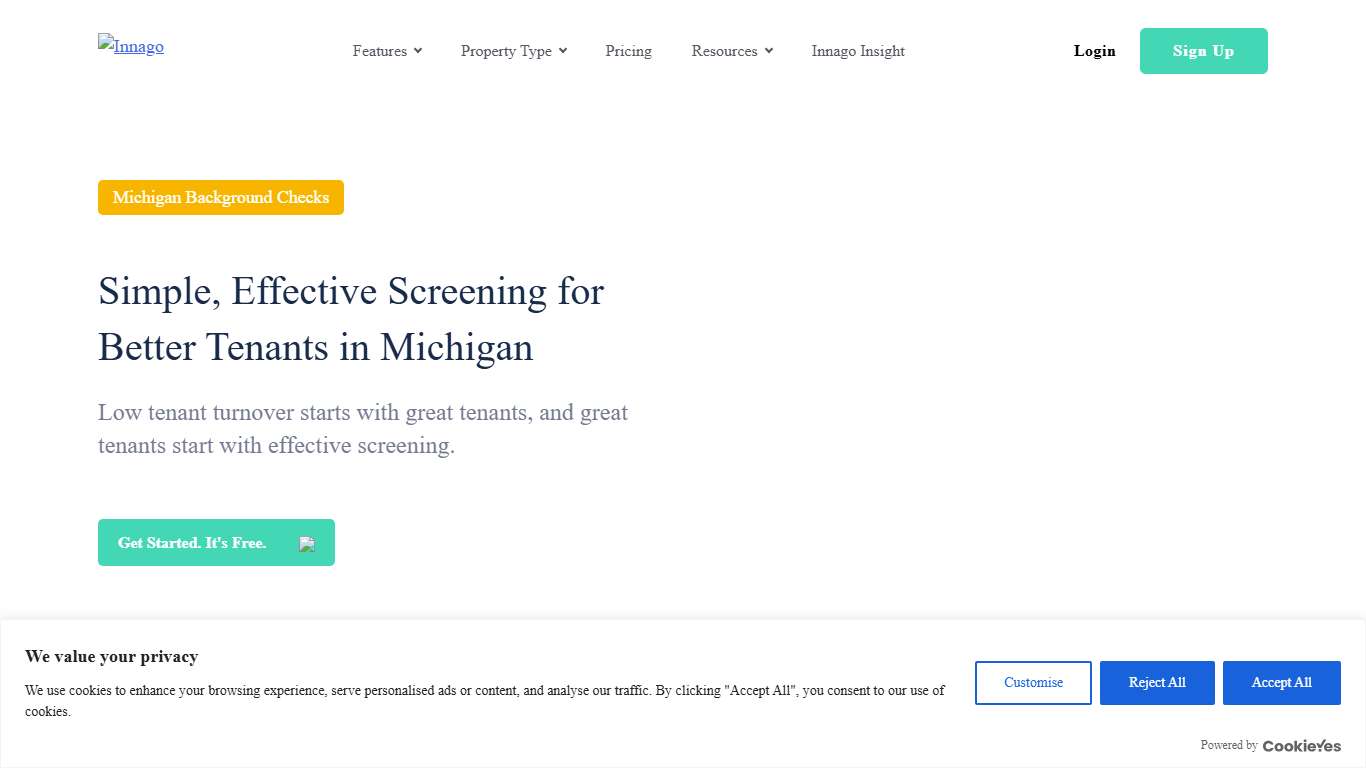Image resolution: width=1366 pixels, height=768 pixels.
Task: Expand the Features dropdown chevron
Action: click(x=418, y=50)
